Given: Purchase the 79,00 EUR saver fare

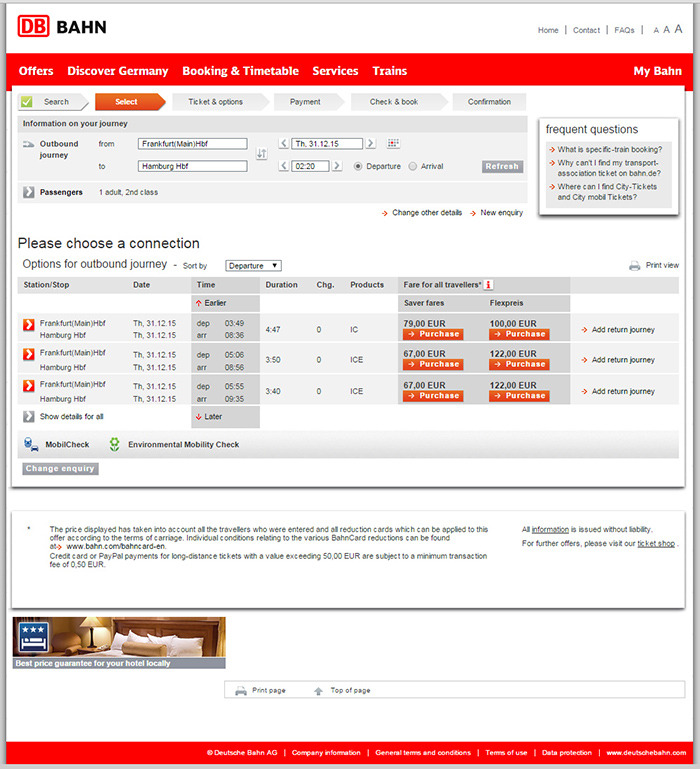Looking at the screenshot, I should pyautogui.click(x=433, y=334).
